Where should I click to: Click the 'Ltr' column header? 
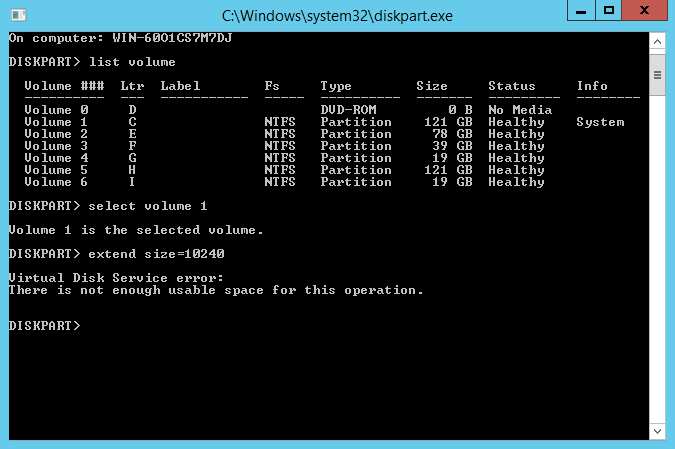coord(132,86)
